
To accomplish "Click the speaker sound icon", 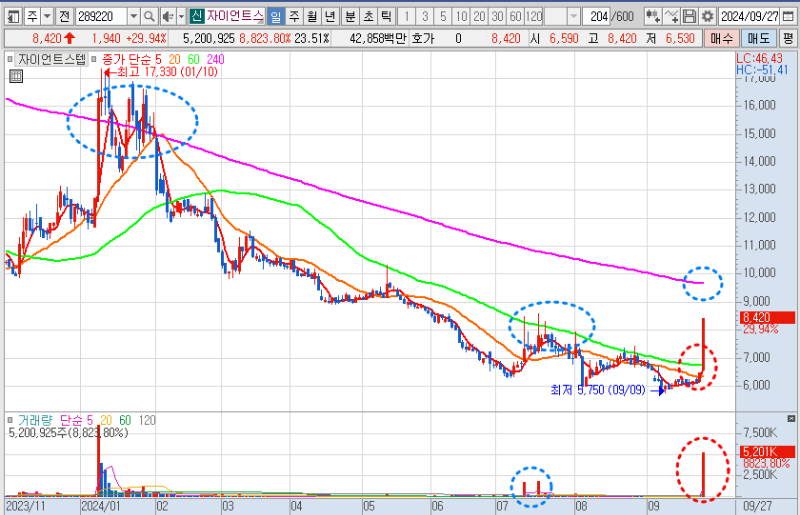I will click(167, 17).
